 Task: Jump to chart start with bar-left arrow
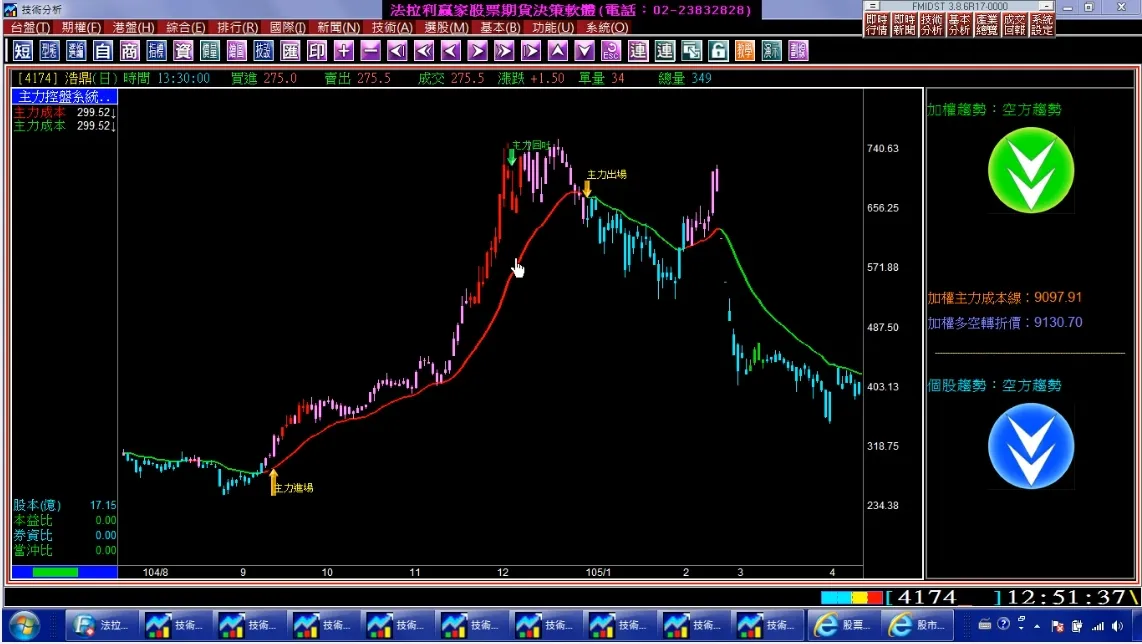click(397, 51)
